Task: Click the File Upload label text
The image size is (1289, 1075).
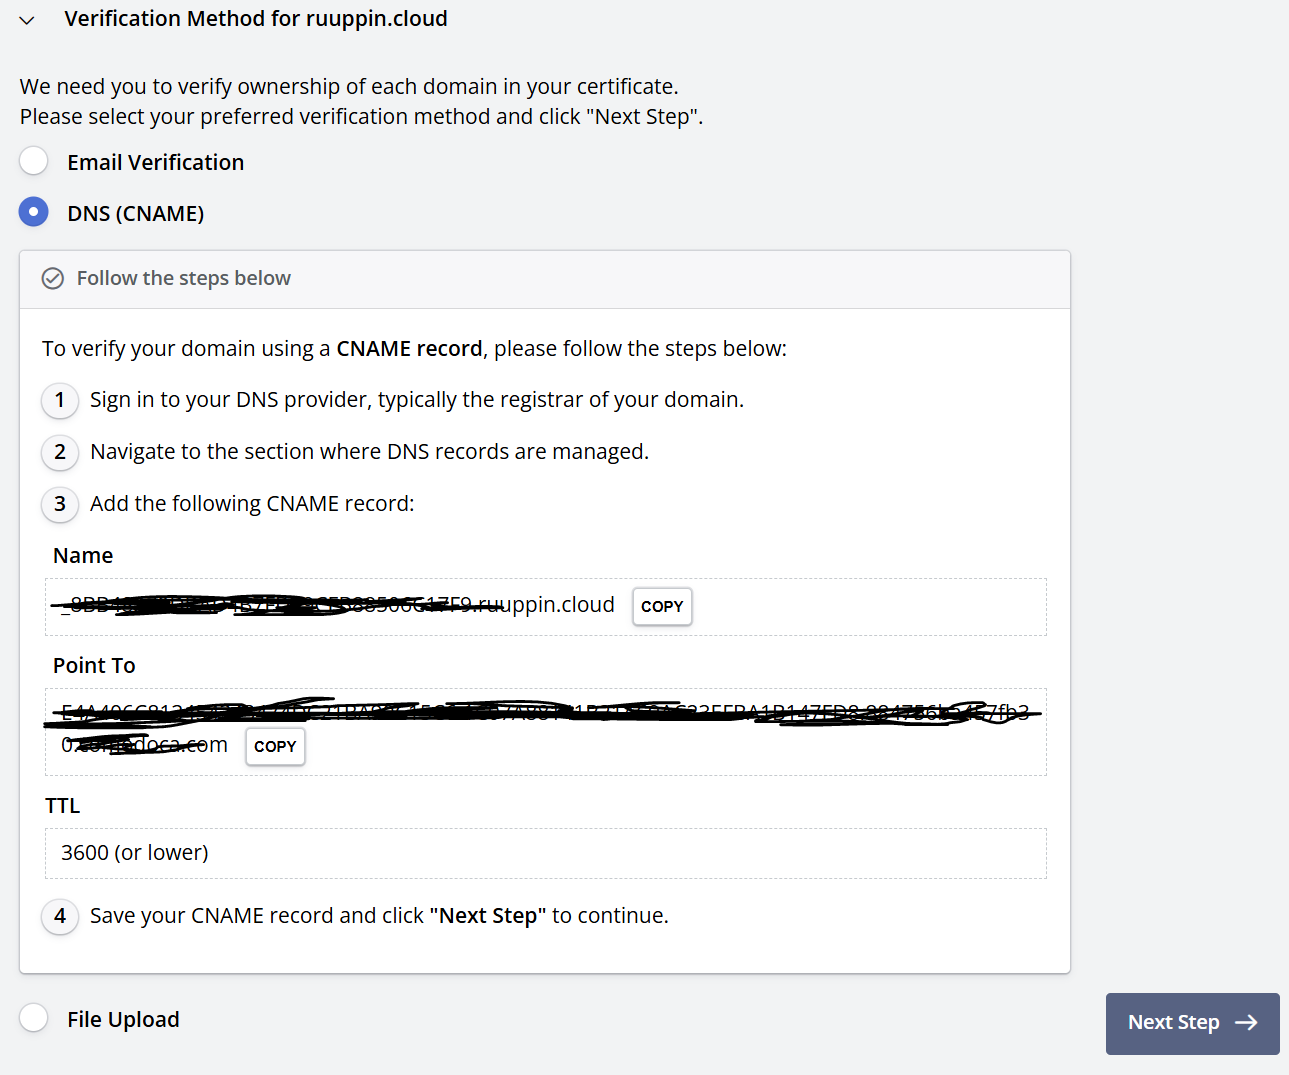Action: [x=124, y=1020]
